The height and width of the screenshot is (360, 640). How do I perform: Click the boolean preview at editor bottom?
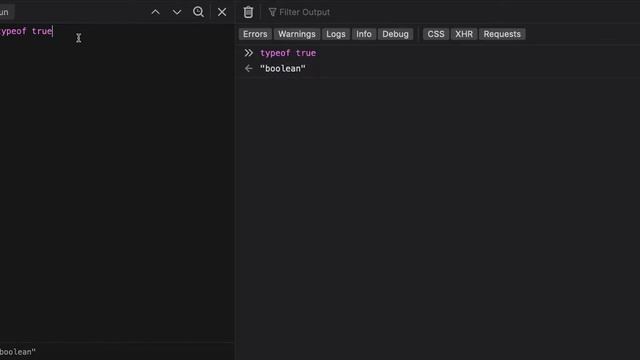tap(18, 352)
